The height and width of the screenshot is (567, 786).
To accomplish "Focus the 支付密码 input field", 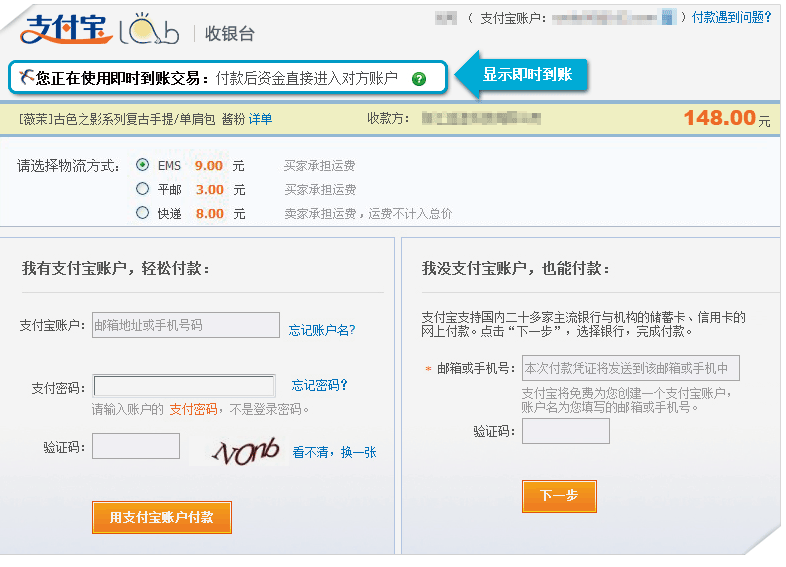I will coord(184,386).
